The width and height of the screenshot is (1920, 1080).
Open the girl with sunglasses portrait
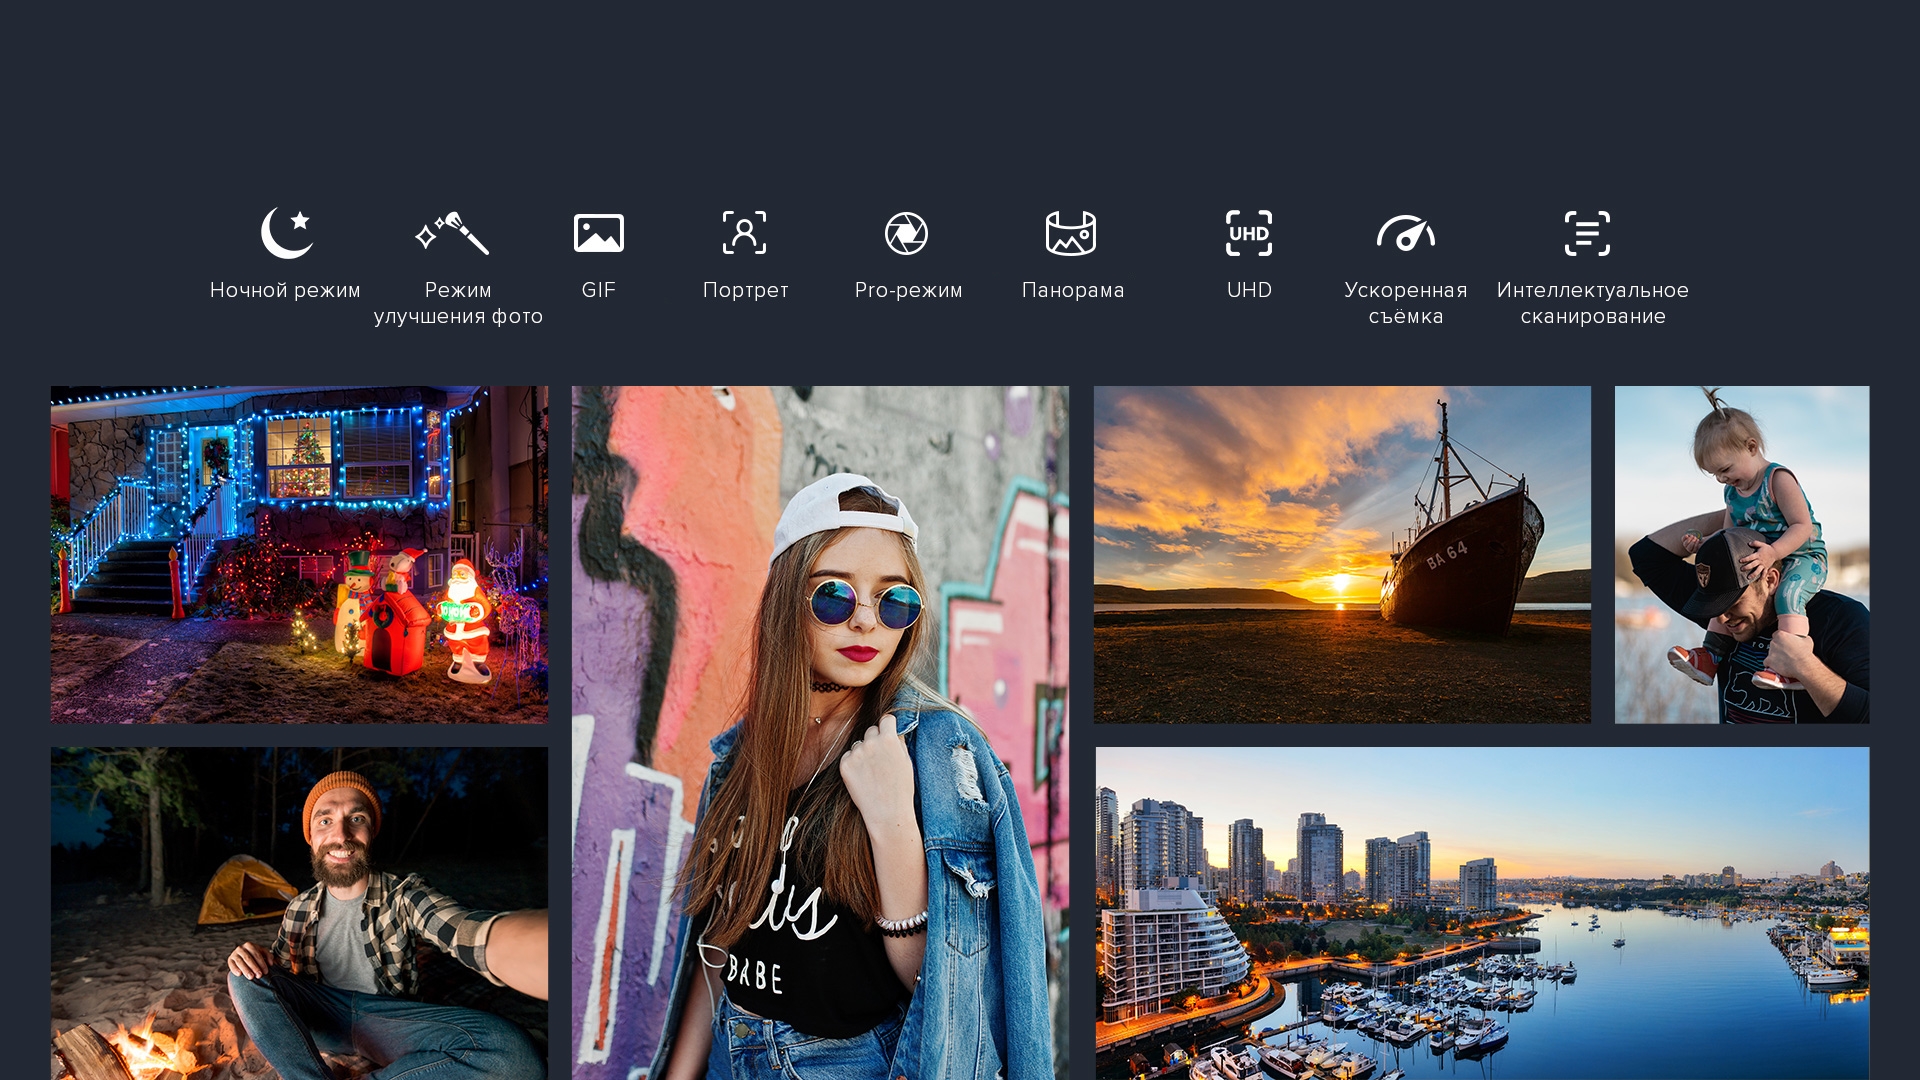coord(820,733)
